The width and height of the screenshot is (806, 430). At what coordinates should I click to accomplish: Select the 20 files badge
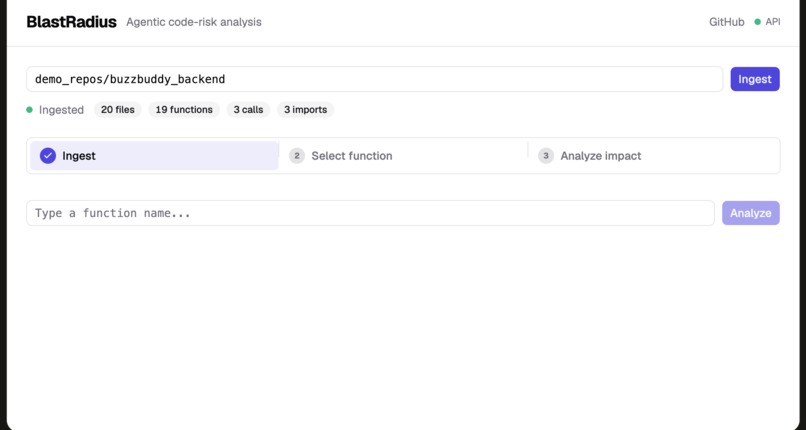(118, 109)
